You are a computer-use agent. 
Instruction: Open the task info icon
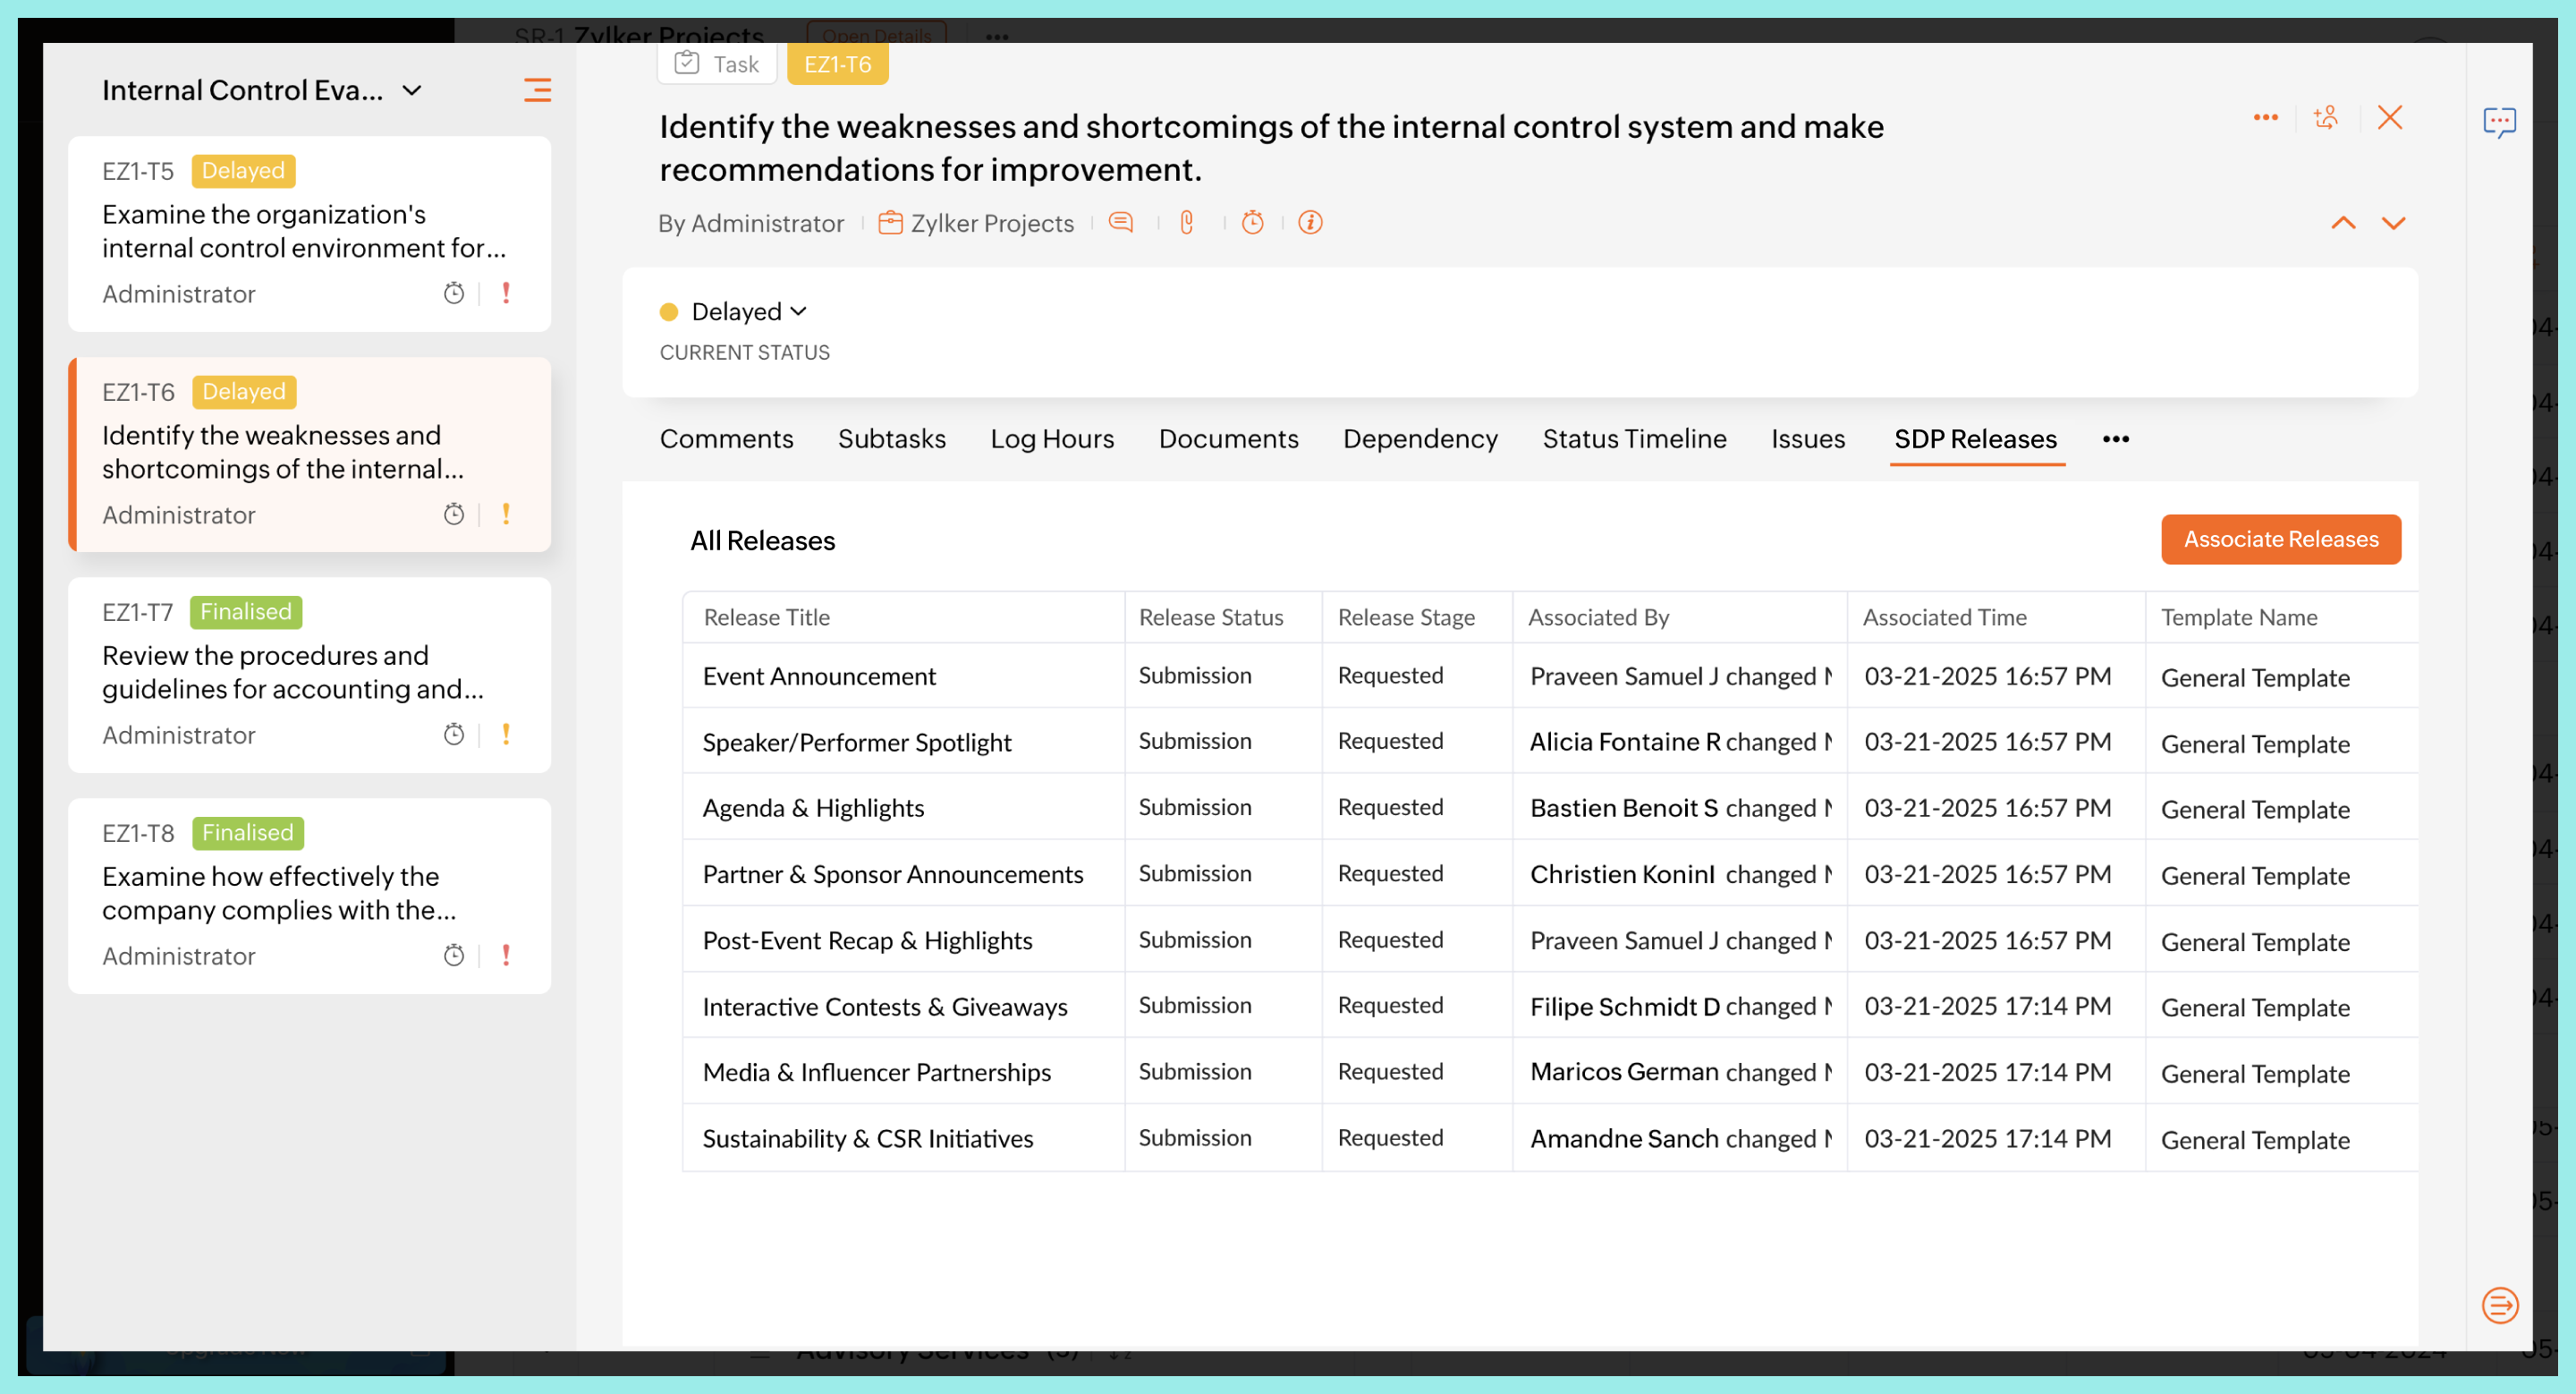(x=1310, y=222)
